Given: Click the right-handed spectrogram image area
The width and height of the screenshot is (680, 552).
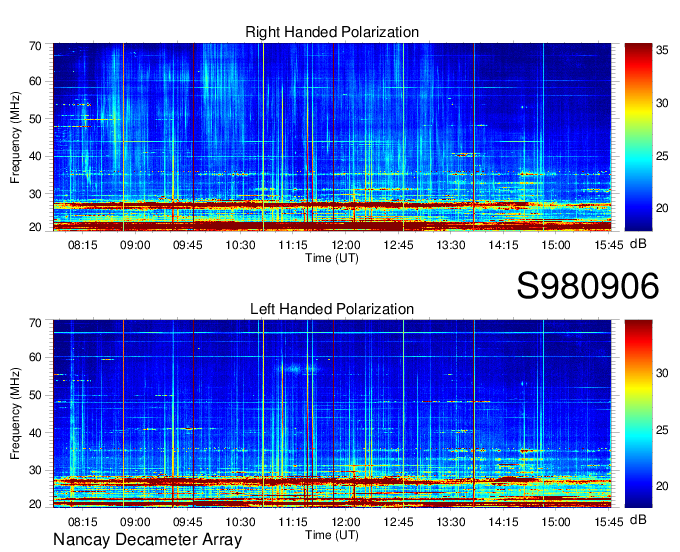Looking at the screenshot, I should (x=332, y=137).
